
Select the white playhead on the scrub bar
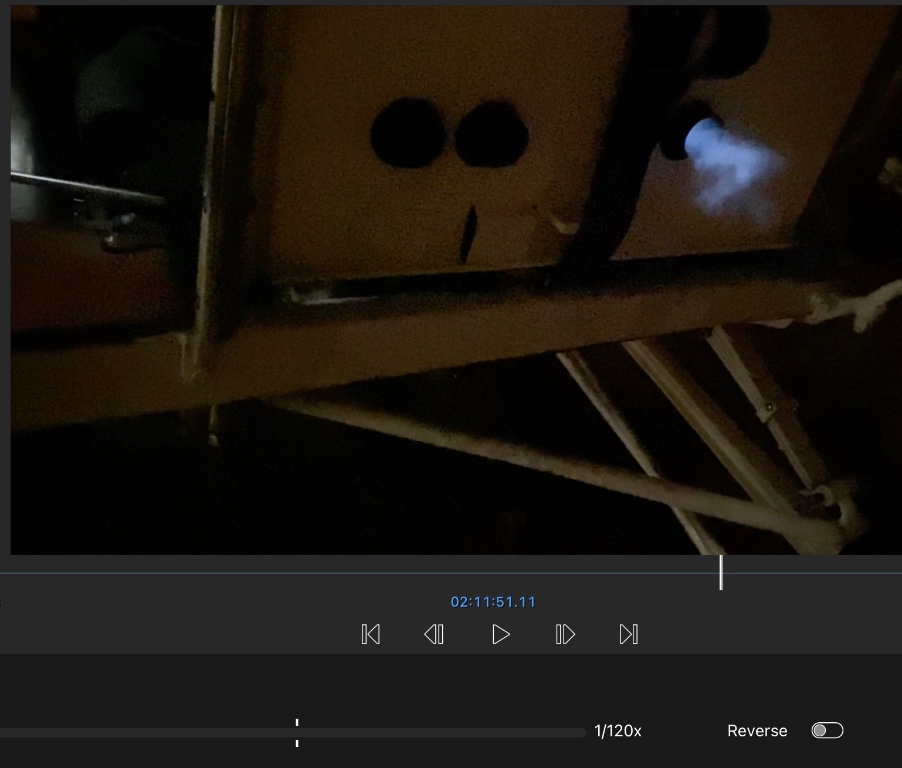tap(720, 572)
